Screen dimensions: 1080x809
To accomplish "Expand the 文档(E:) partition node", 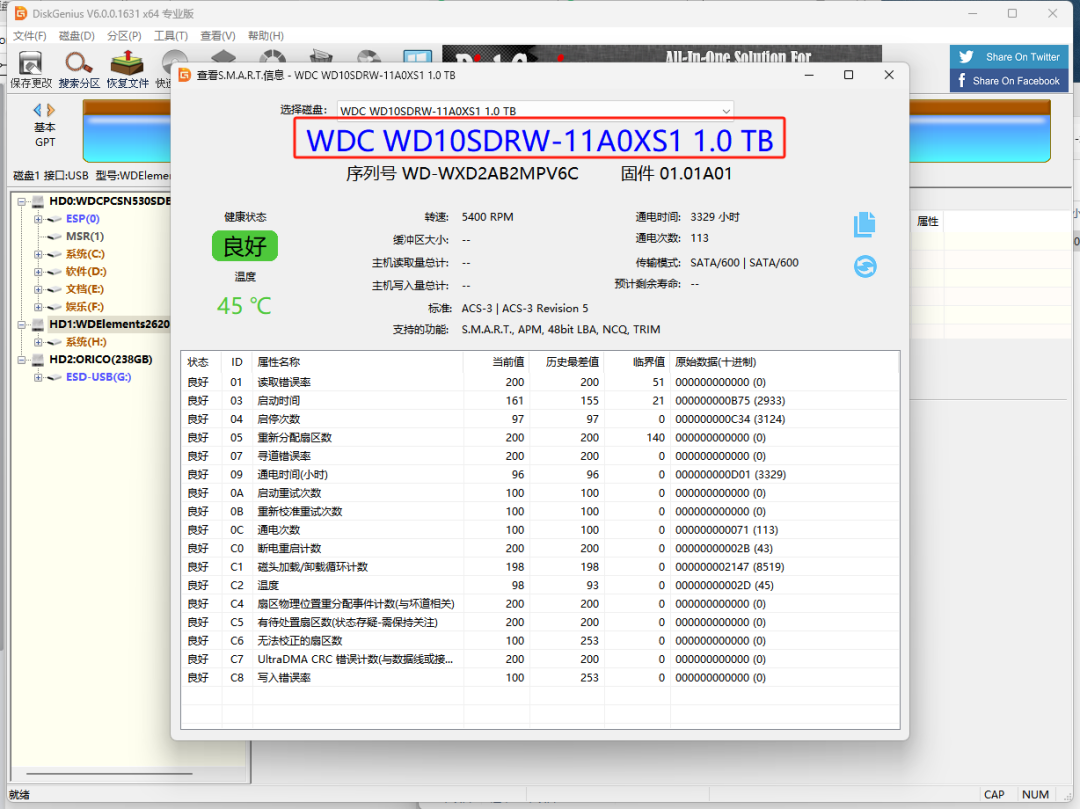I will click(38, 289).
